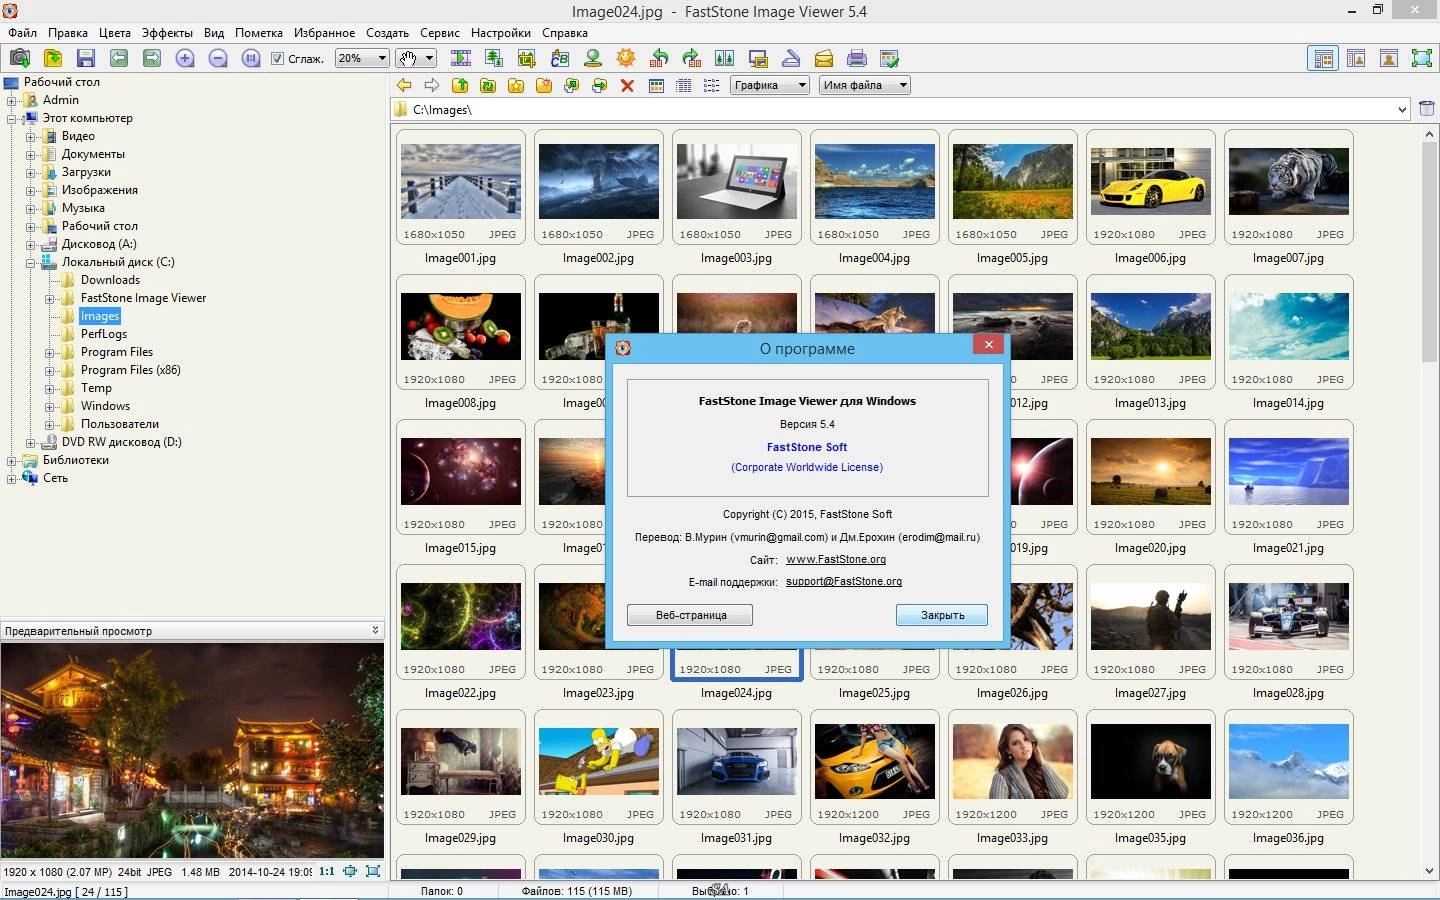Open the 20% zoom dropdown
This screenshot has height=900, width=1440.
click(x=361, y=58)
